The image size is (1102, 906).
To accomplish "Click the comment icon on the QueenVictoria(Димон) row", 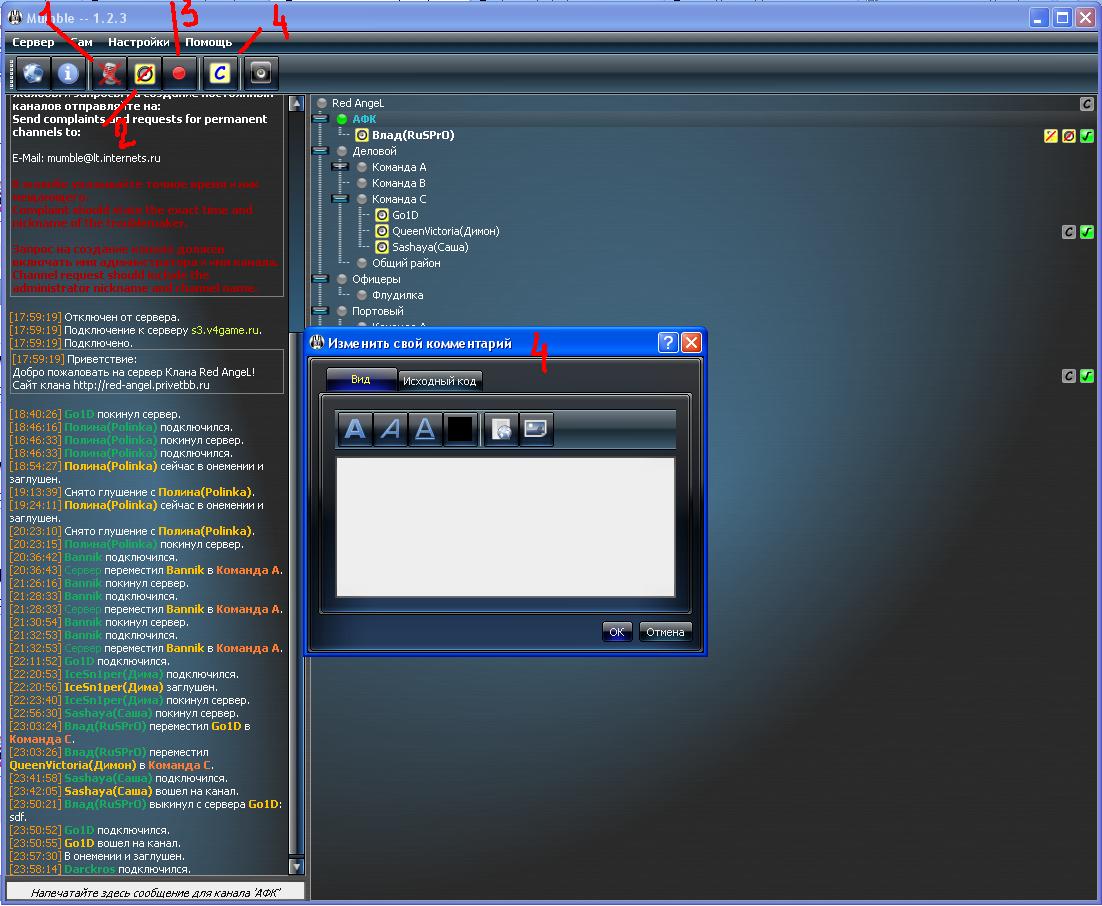I will (x=1069, y=232).
